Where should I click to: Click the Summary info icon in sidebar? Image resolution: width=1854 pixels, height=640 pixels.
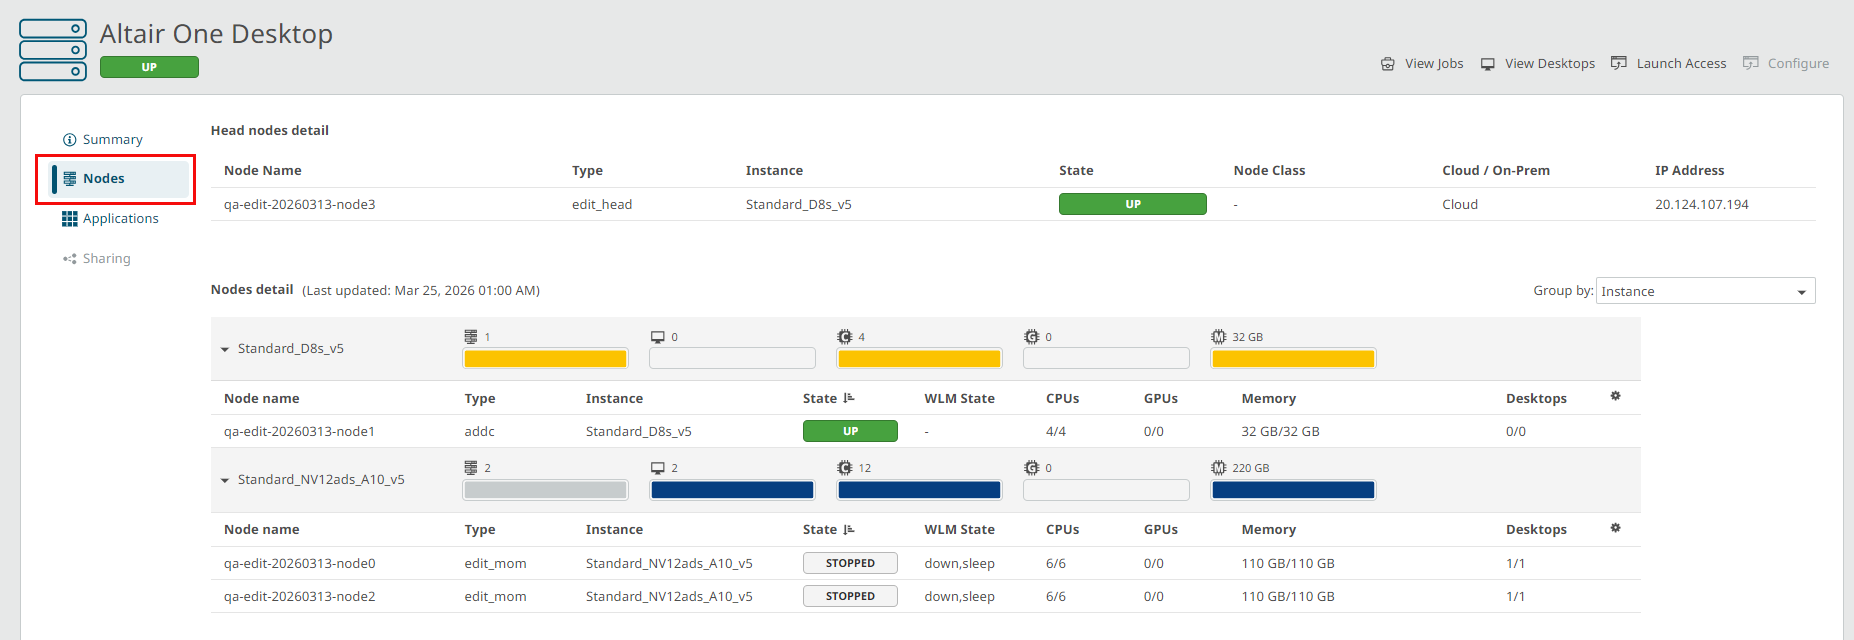click(x=69, y=140)
